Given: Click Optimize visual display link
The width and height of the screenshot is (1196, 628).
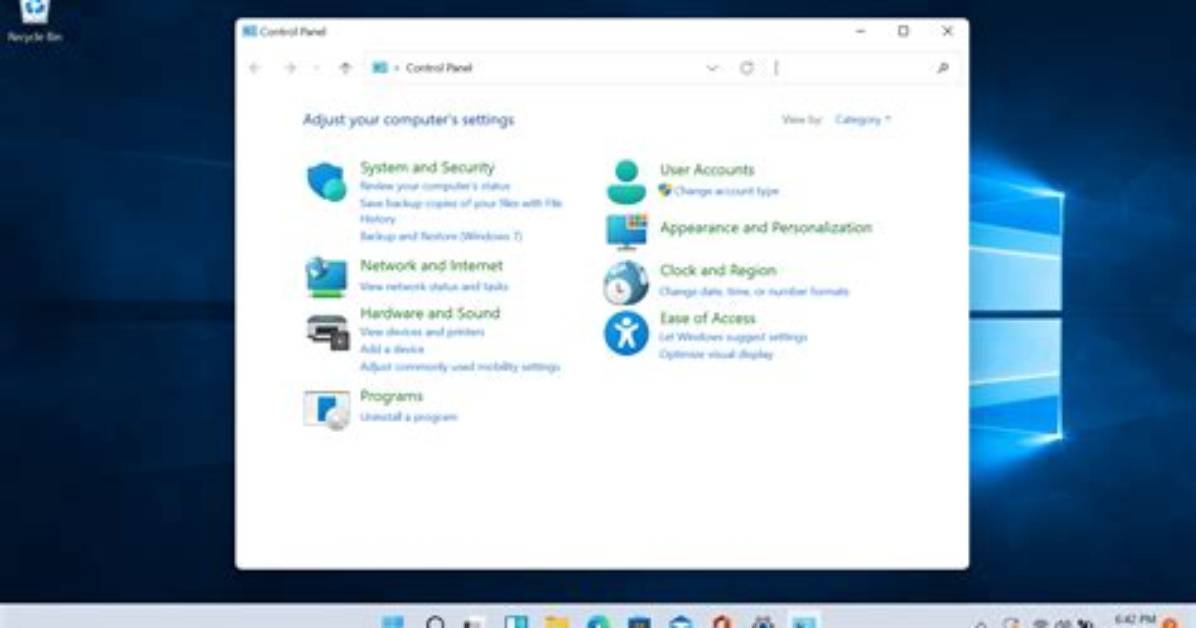Looking at the screenshot, I should tap(715, 355).
